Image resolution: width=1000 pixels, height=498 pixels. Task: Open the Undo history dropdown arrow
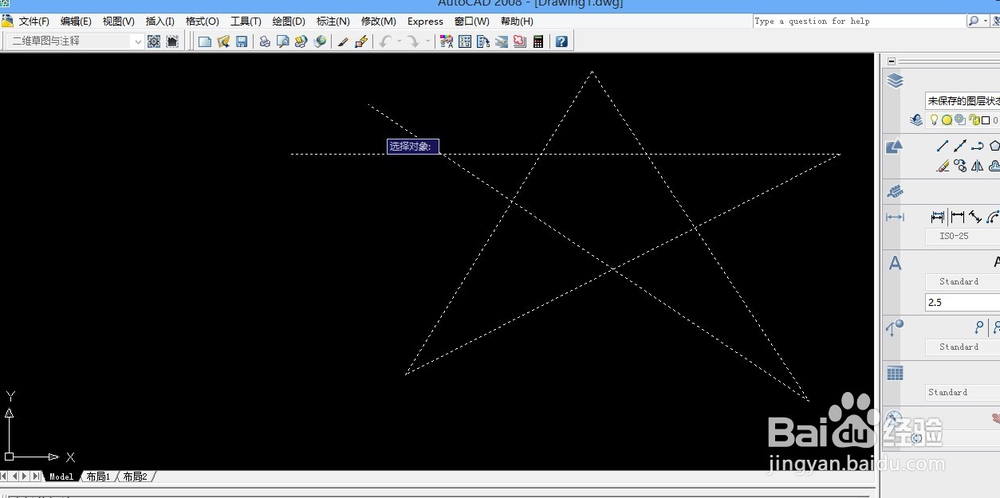(x=399, y=41)
